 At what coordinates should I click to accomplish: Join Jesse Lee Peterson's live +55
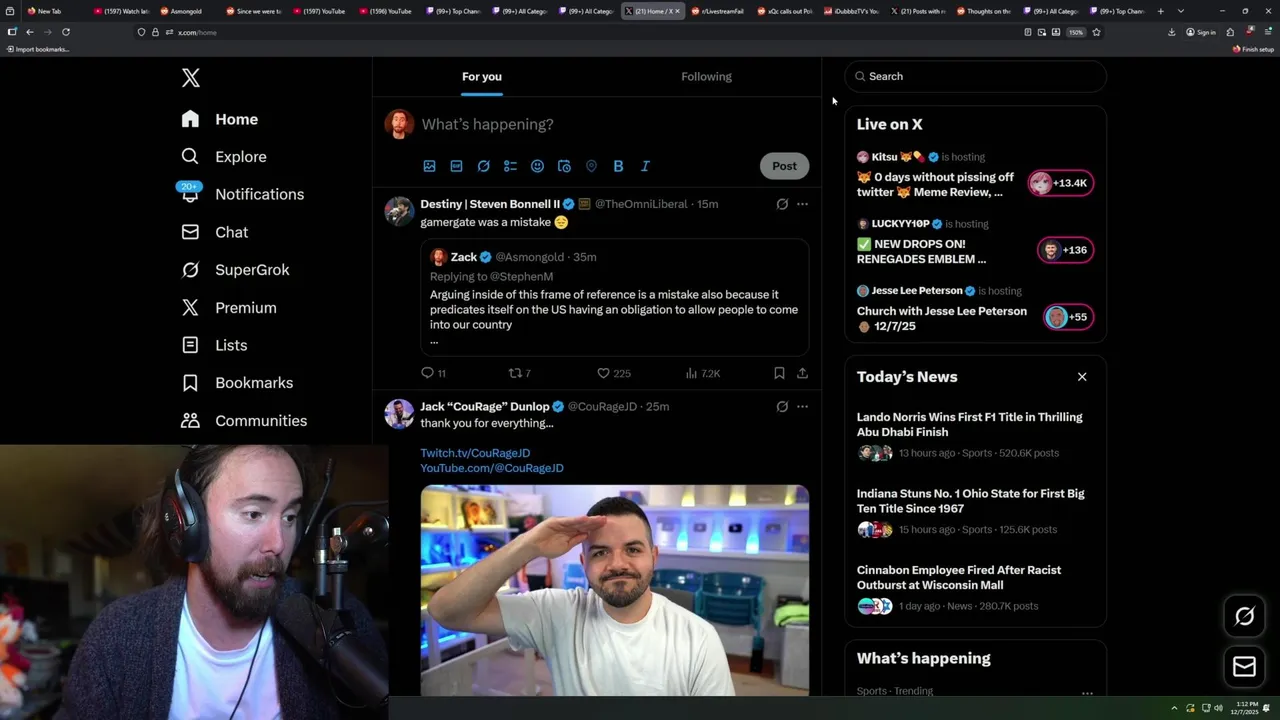coord(1067,317)
